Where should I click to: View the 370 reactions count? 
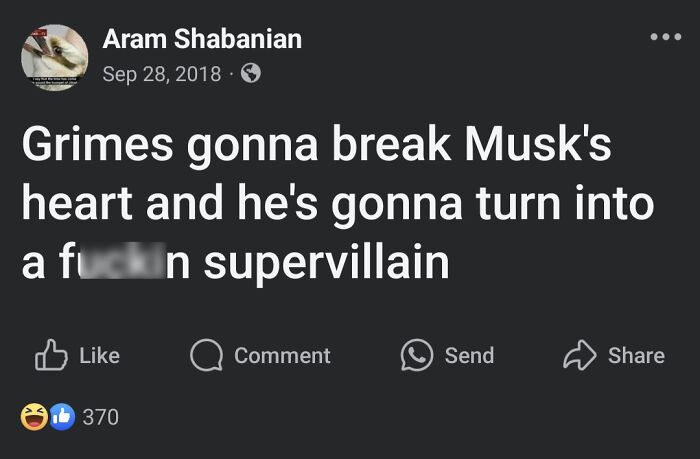(x=100, y=416)
